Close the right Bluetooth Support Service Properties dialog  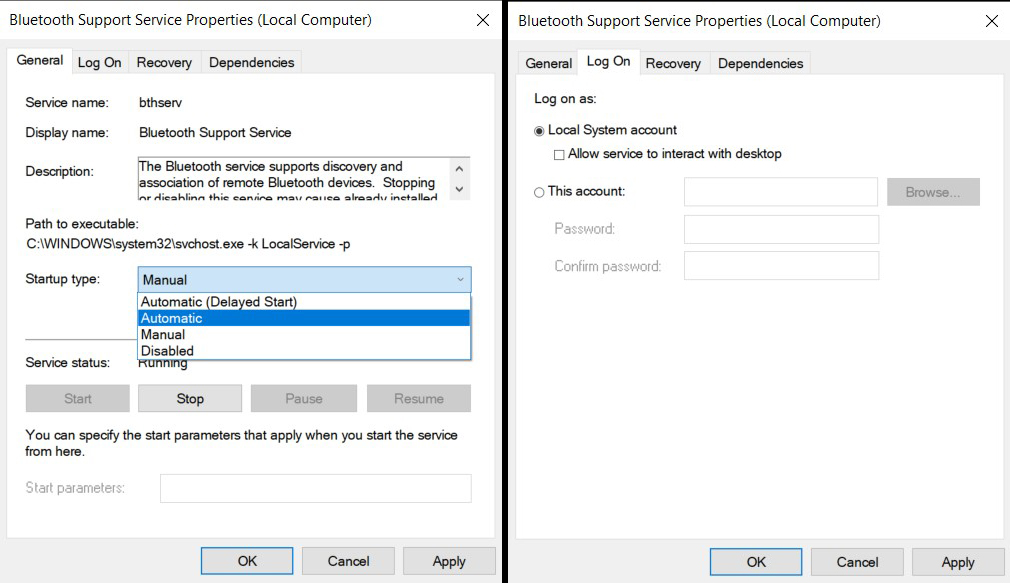pyautogui.click(x=991, y=21)
